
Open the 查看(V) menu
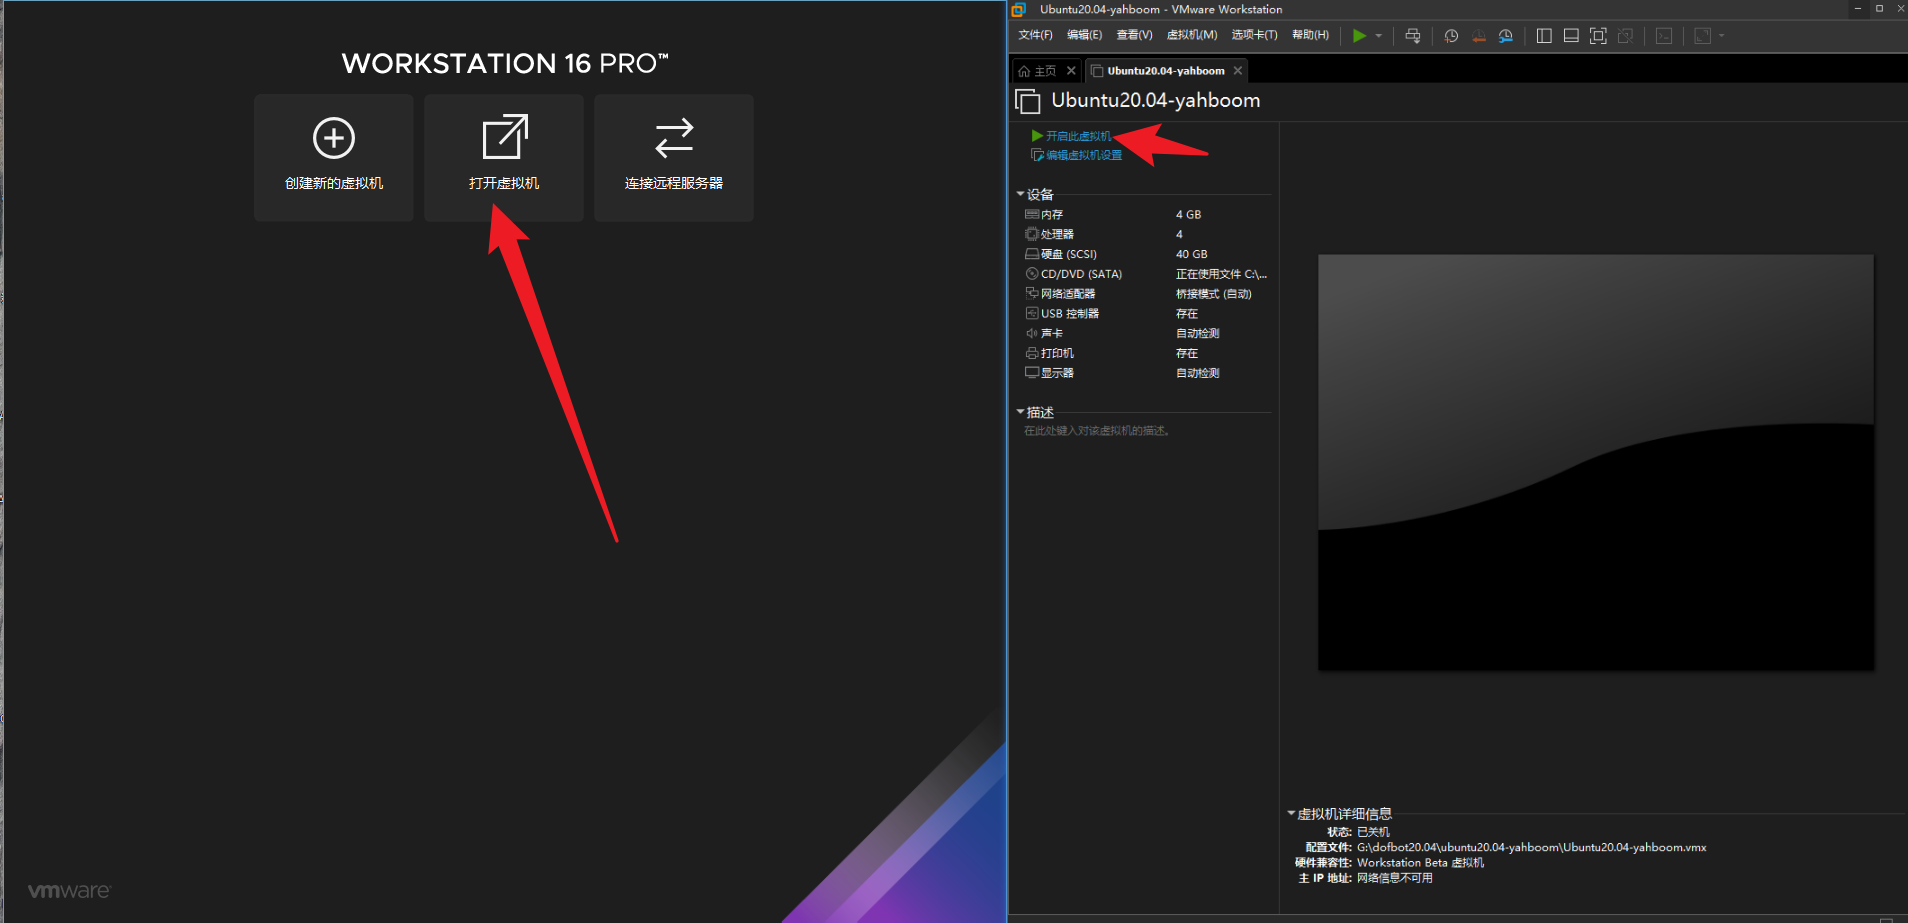(1134, 35)
